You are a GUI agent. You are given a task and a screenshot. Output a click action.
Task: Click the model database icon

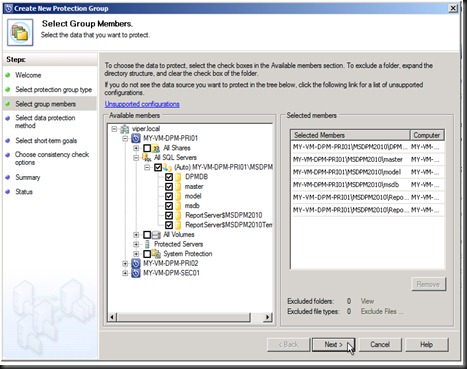click(179, 196)
